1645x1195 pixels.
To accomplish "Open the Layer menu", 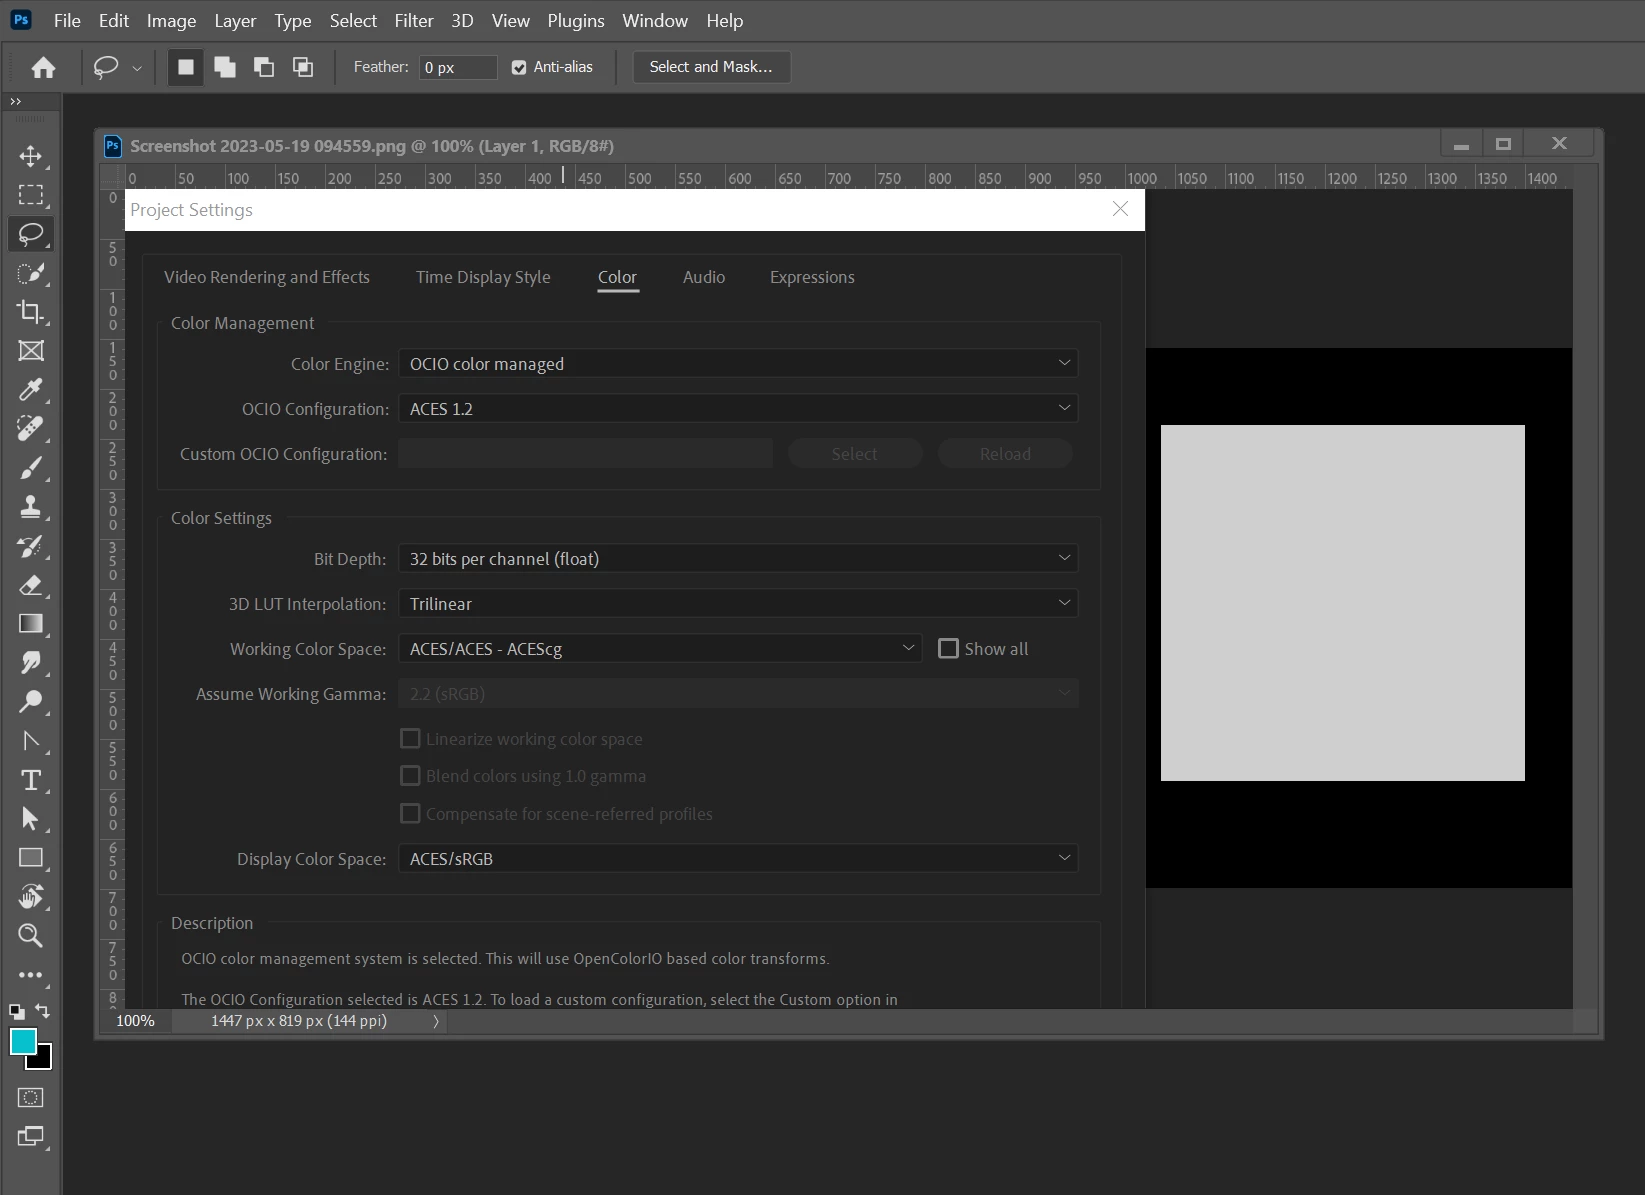I will tap(235, 21).
